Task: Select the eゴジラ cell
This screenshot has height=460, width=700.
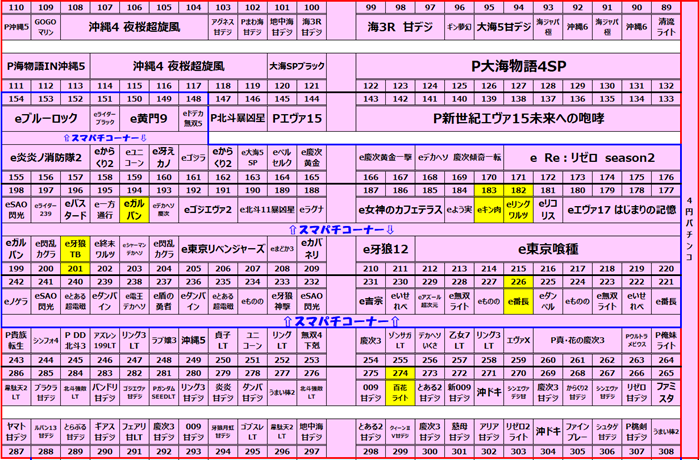Action: tap(193, 158)
